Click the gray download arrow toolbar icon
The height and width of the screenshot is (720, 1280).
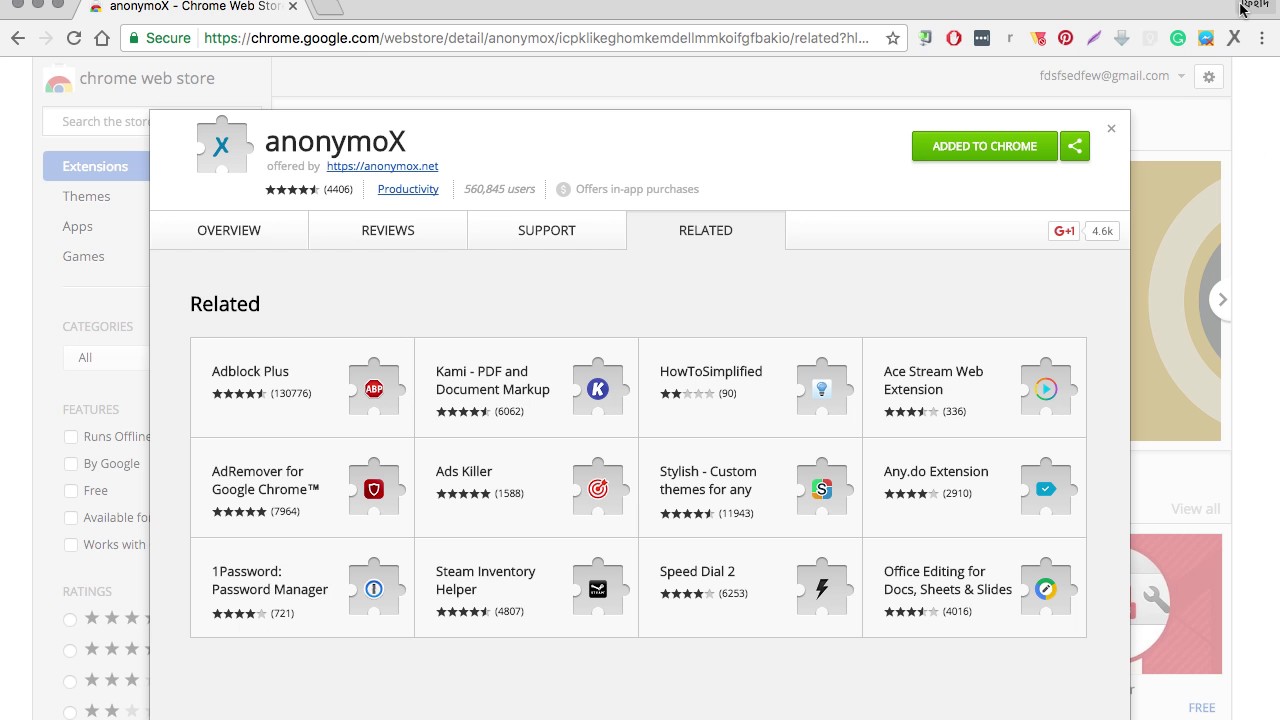coord(1122,38)
